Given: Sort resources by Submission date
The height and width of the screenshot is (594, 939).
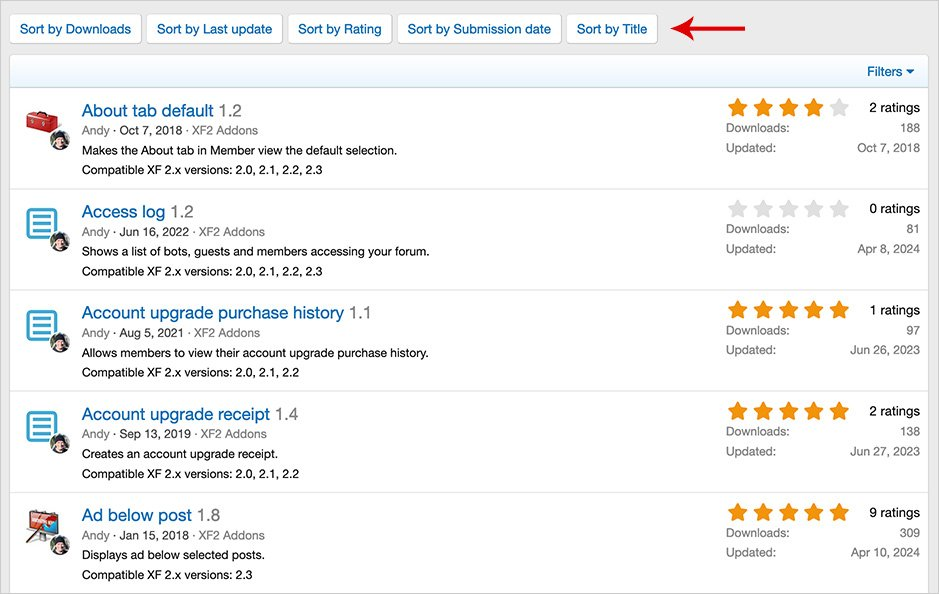Looking at the screenshot, I should tap(479, 29).
